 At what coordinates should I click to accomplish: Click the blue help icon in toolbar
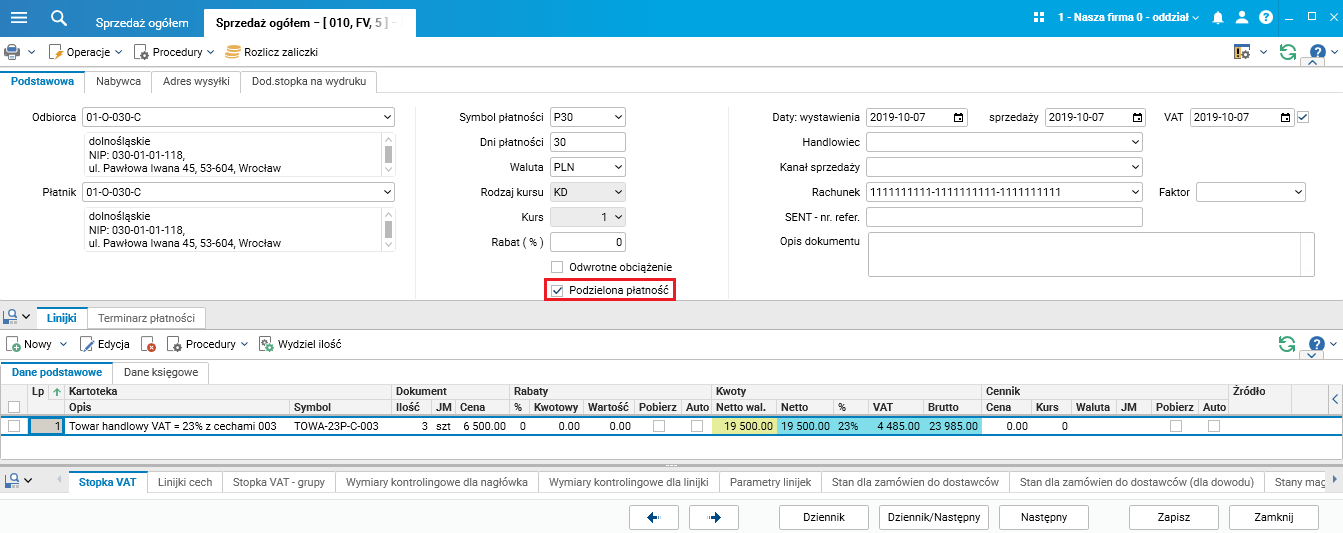tap(1317, 51)
